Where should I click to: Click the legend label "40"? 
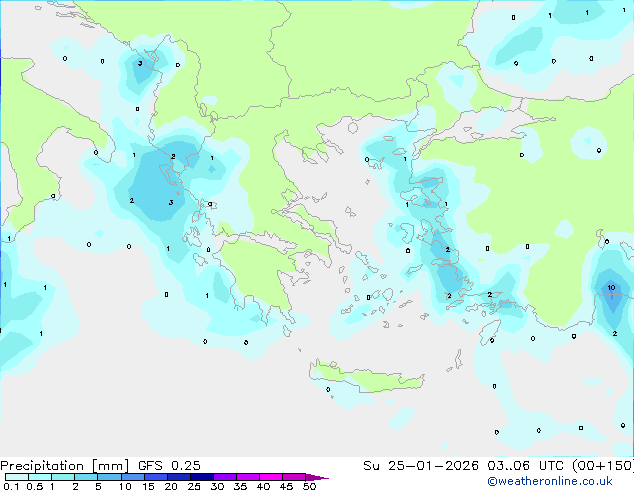coord(264,486)
